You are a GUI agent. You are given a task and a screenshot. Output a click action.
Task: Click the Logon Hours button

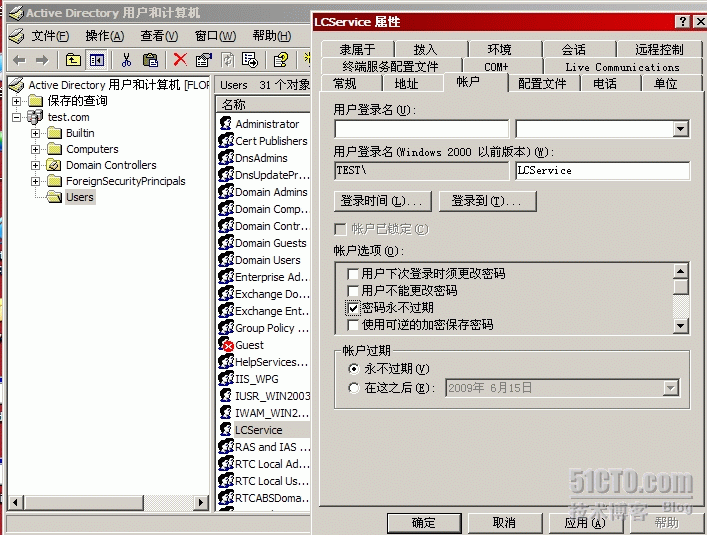click(x=382, y=201)
